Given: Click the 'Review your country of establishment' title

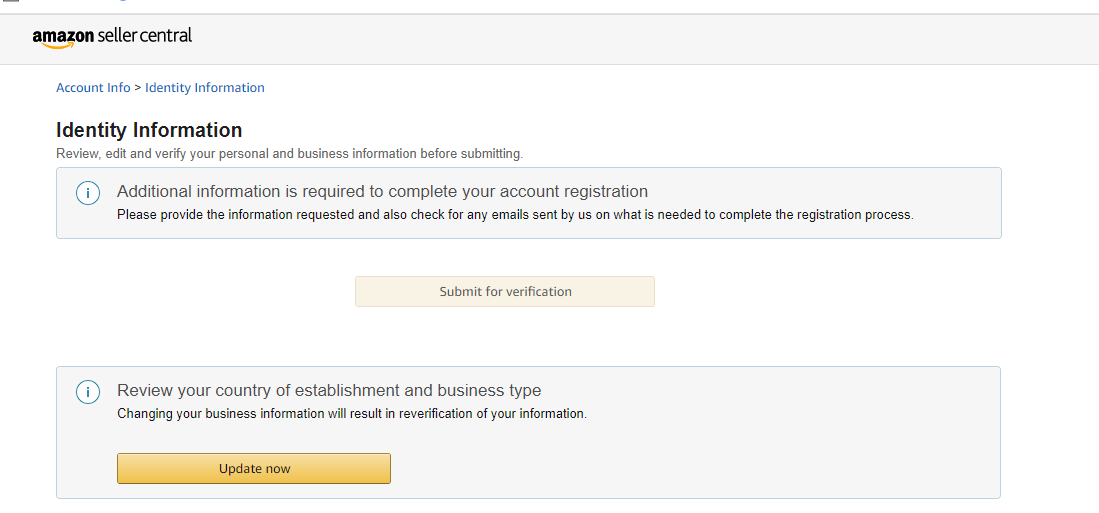Looking at the screenshot, I should 329,390.
